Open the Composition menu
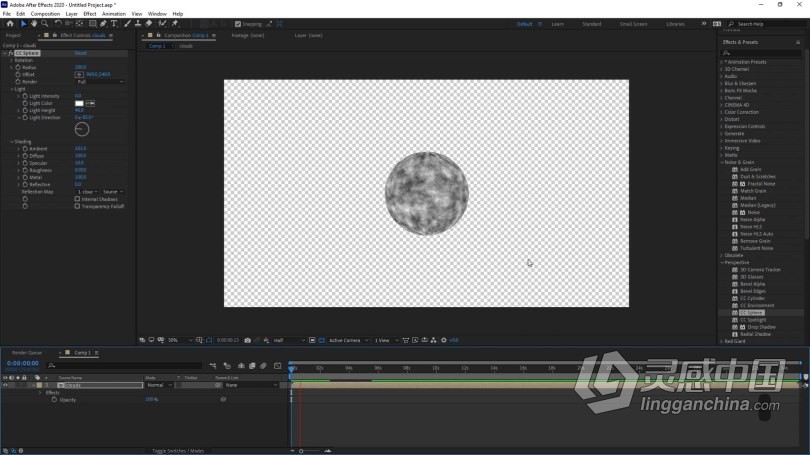The image size is (810, 455). [x=45, y=14]
